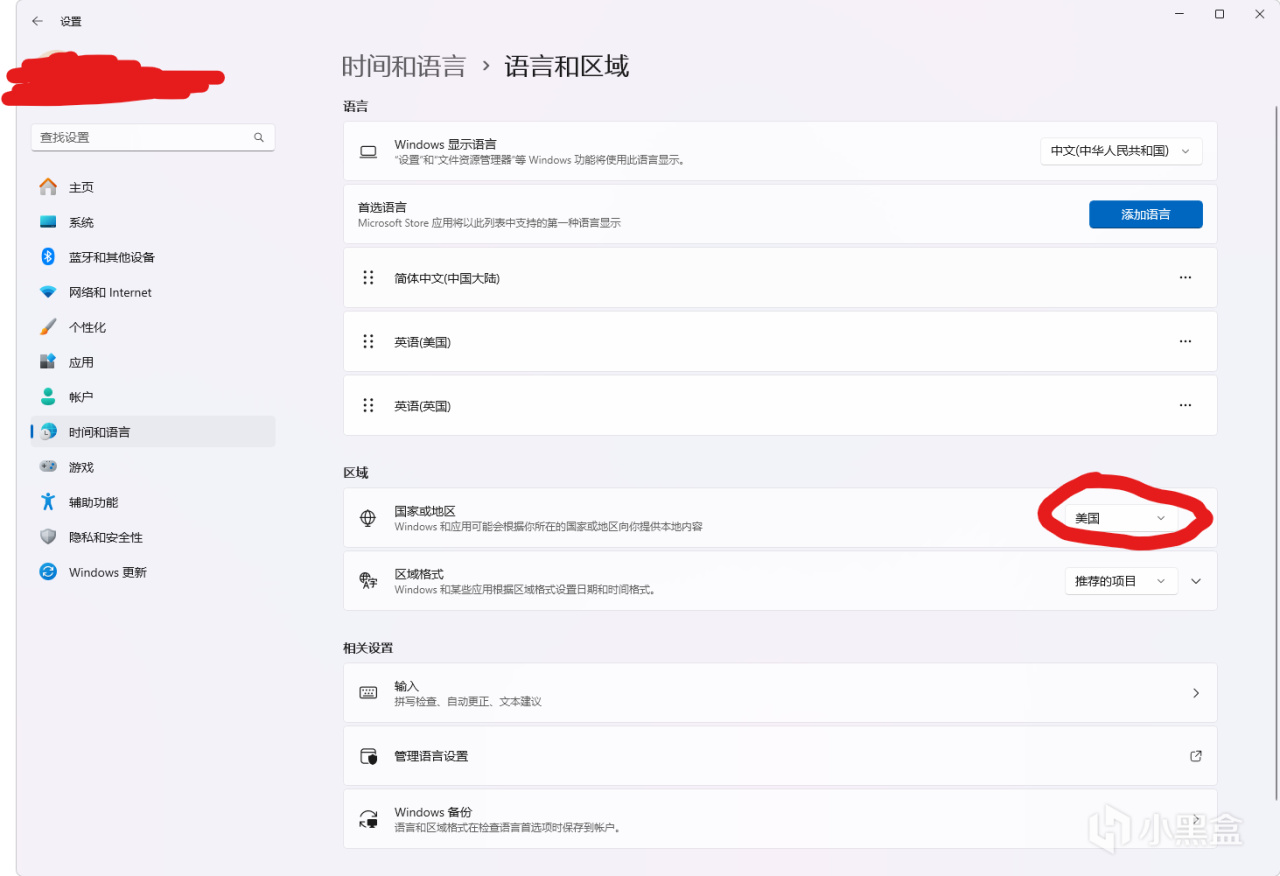Open the 输入 settings chevron

click(x=1196, y=693)
